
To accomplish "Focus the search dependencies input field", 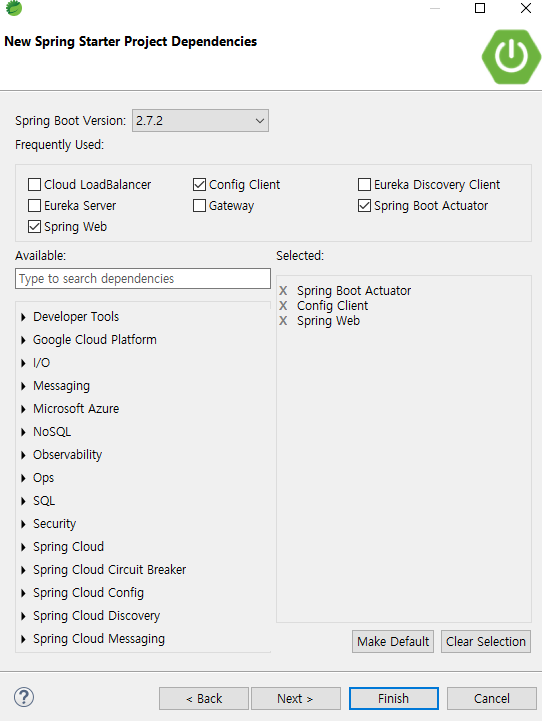I will tap(143, 279).
